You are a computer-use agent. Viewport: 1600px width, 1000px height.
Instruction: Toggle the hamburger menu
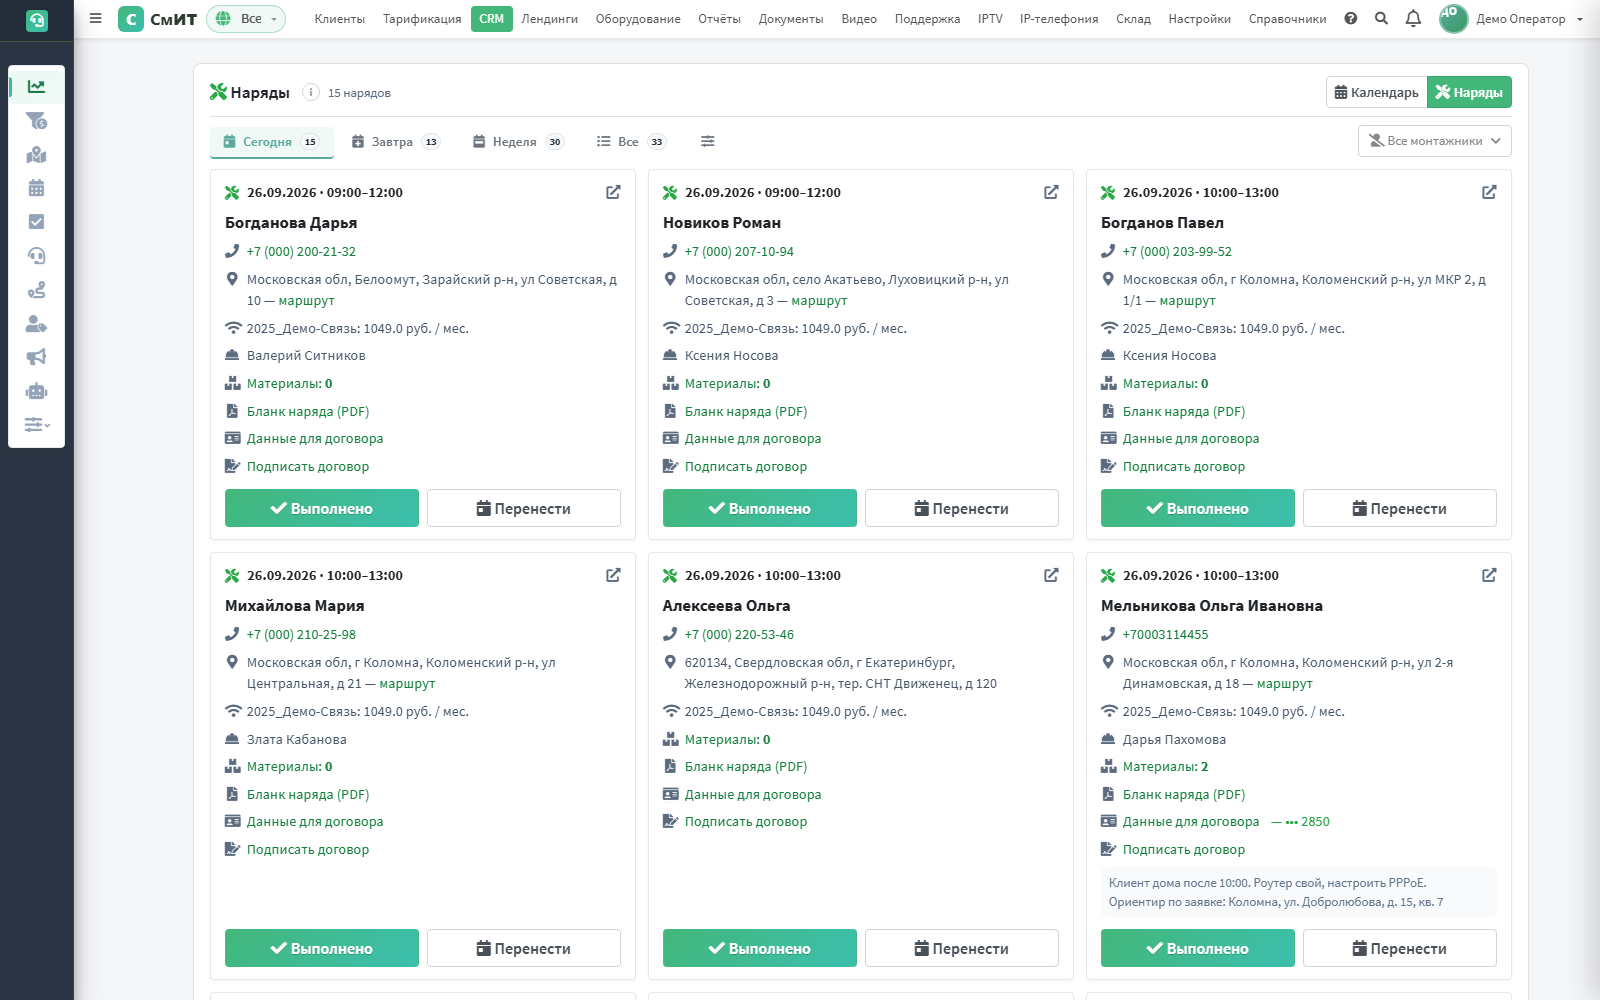tap(95, 18)
